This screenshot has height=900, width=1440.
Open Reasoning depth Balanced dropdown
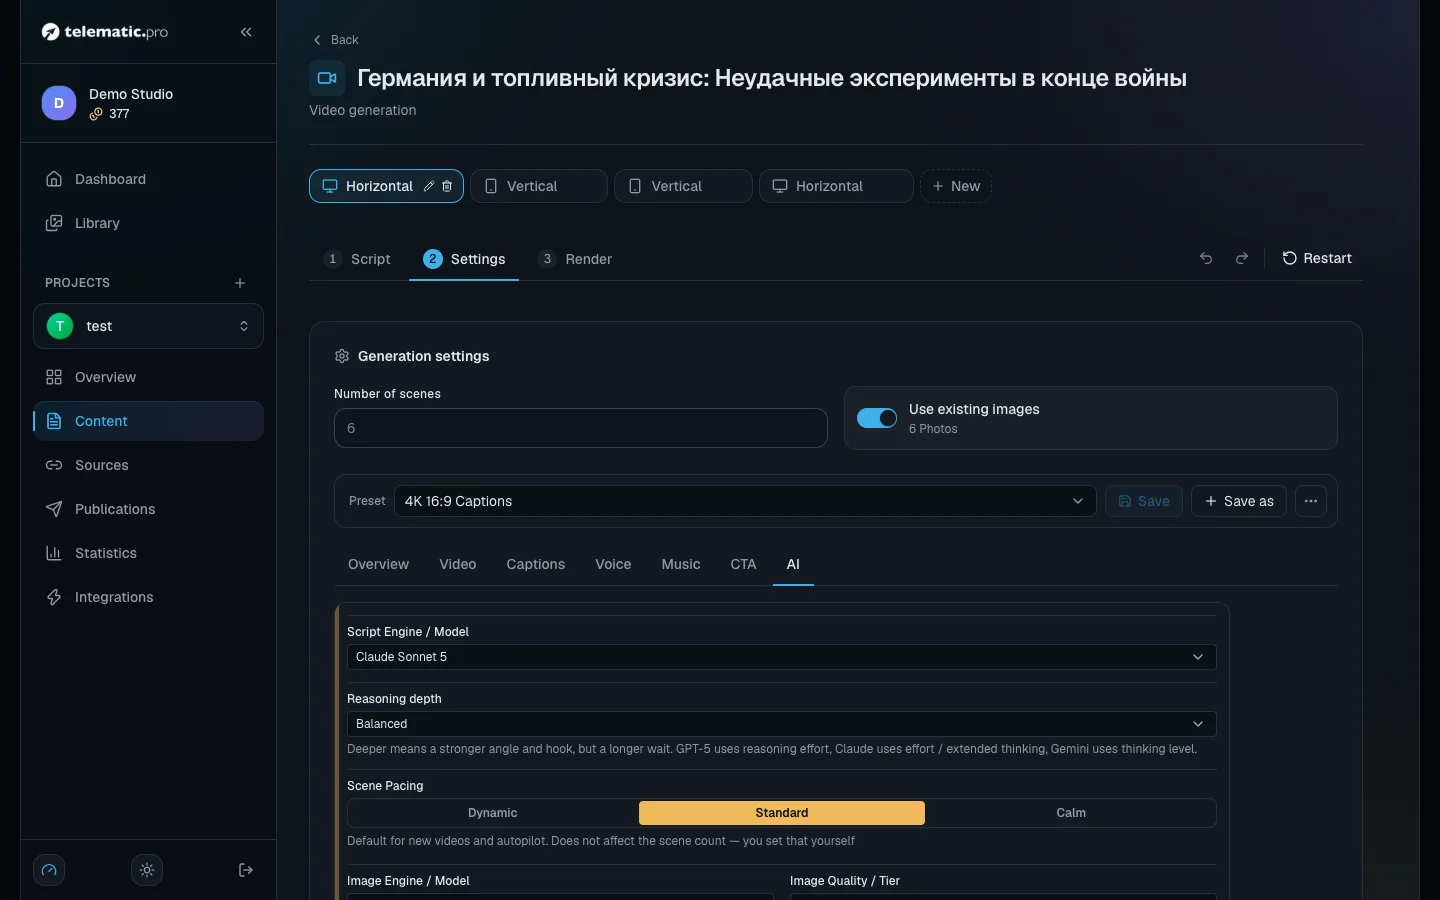pyautogui.click(x=782, y=724)
